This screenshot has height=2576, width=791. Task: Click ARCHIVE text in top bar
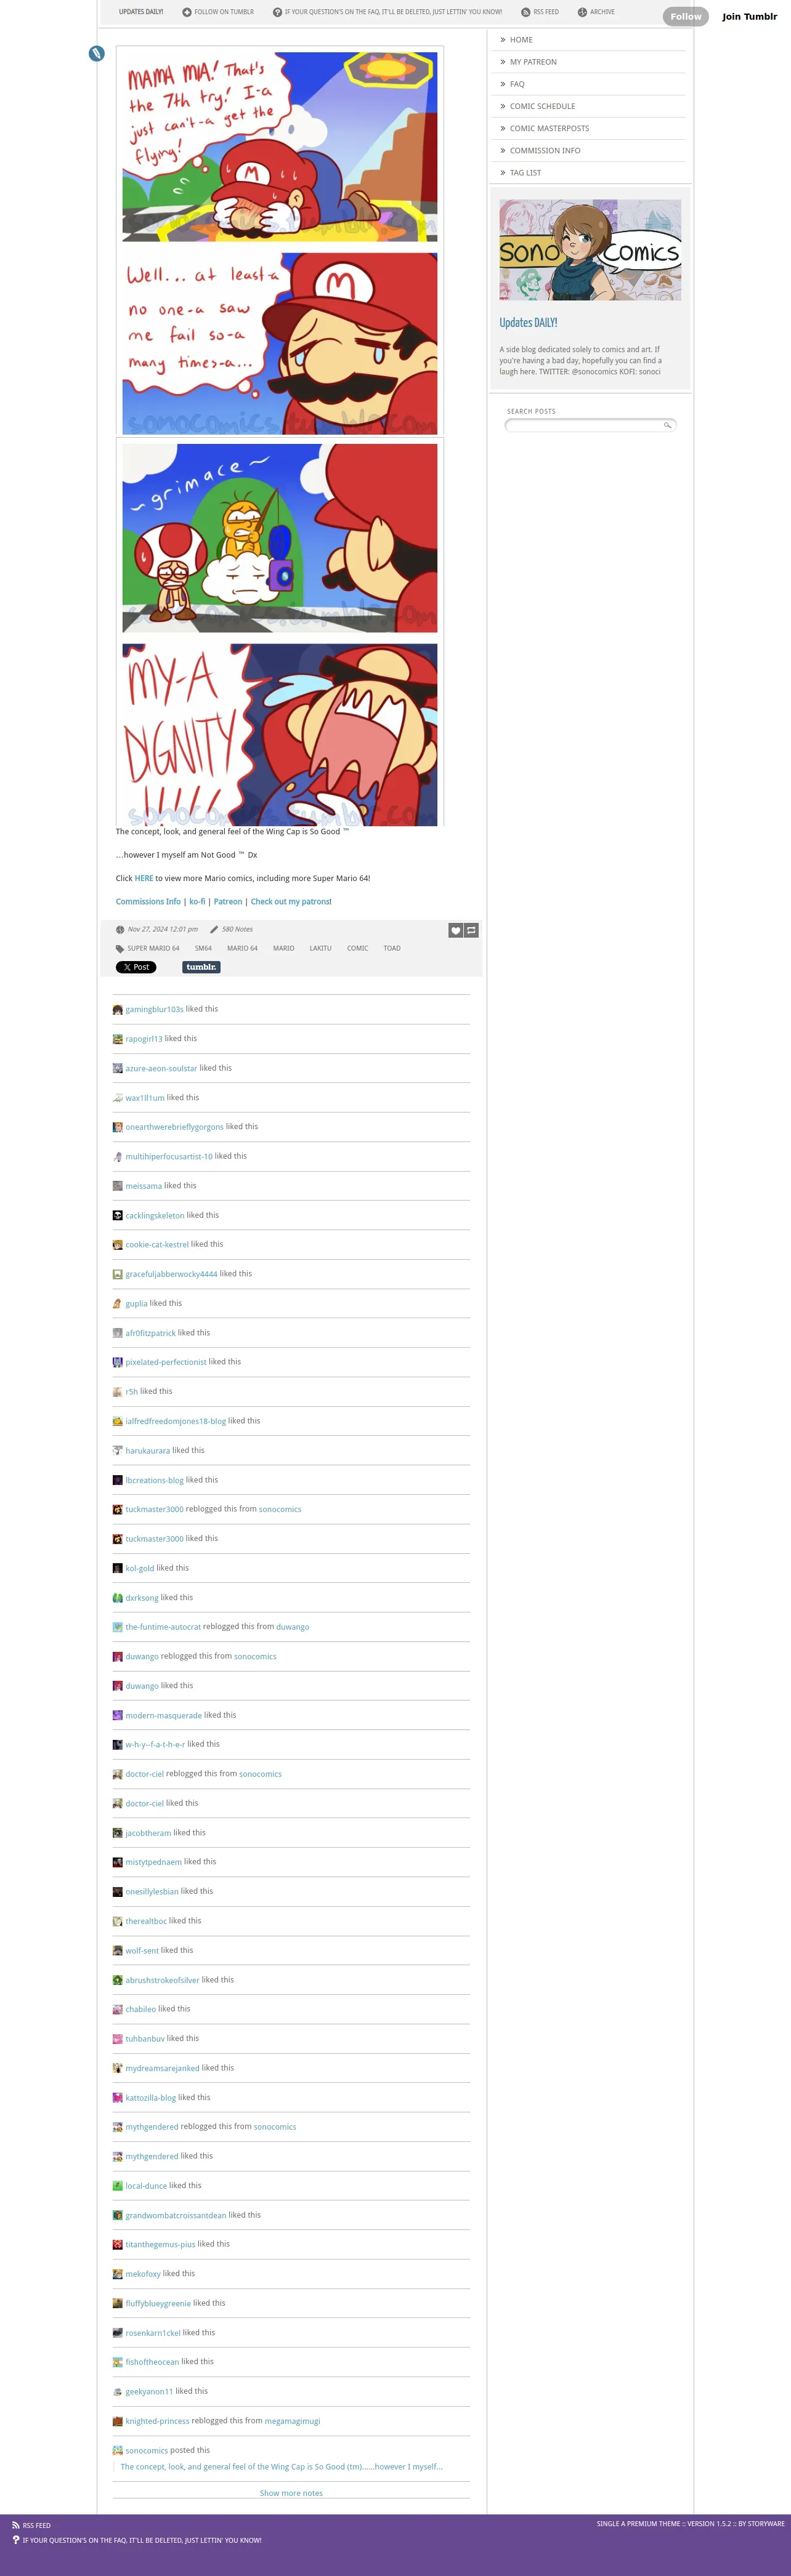tap(602, 12)
